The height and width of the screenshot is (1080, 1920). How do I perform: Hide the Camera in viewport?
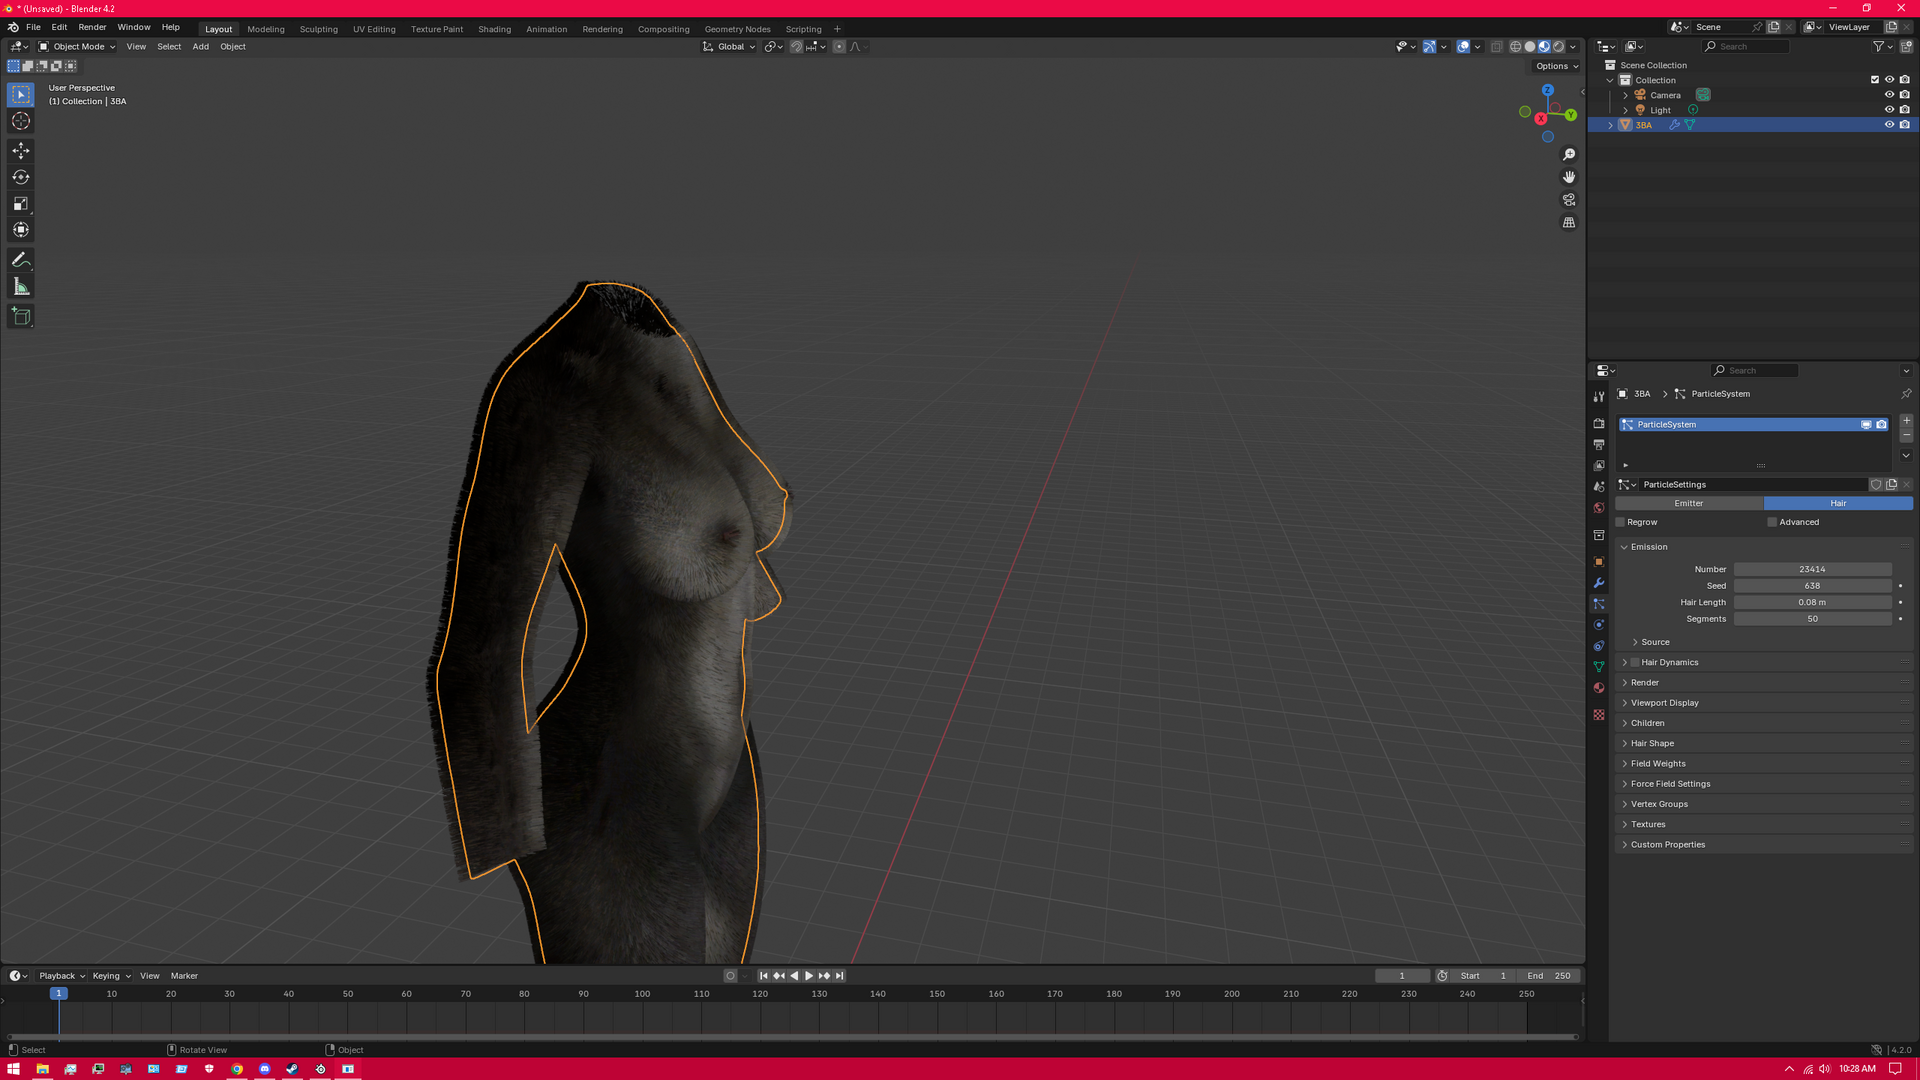(1889, 95)
